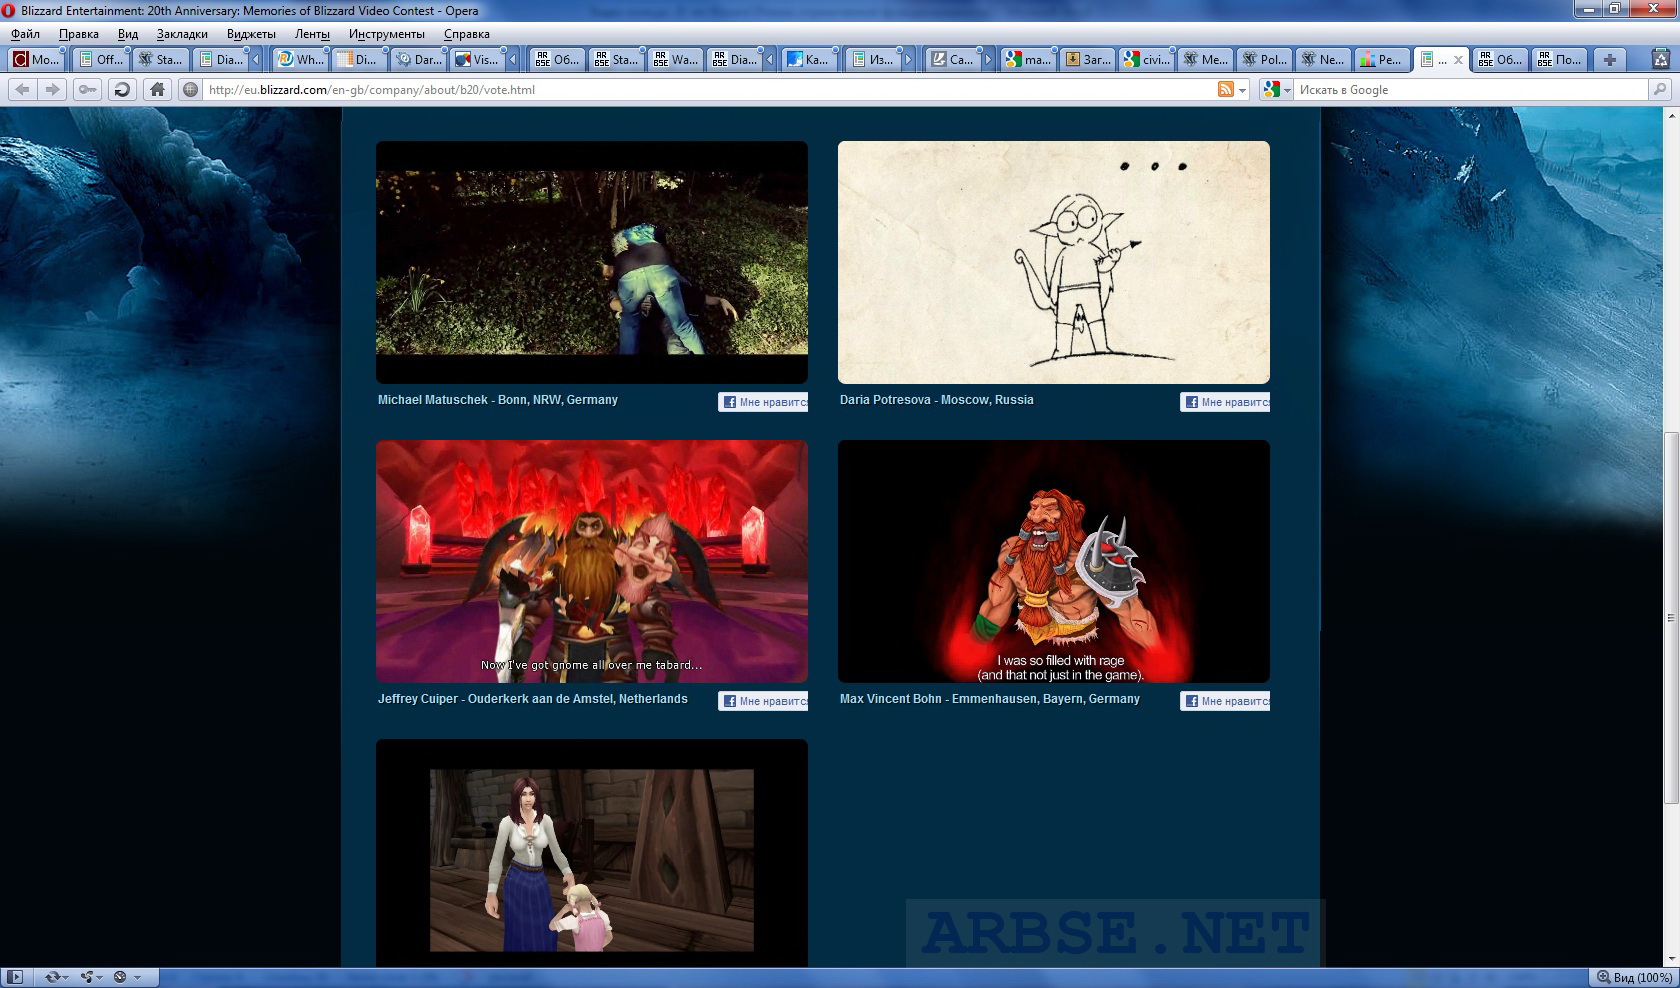1680x988 pixels.
Task: Like Michael Matuschek's video on Facebook
Action: pyautogui.click(x=763, y=402)
